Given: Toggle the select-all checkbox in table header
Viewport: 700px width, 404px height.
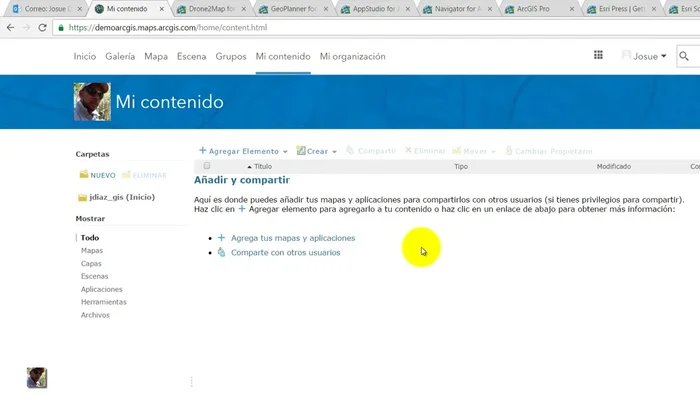Looking at the screenshot, I should (207, 166).
